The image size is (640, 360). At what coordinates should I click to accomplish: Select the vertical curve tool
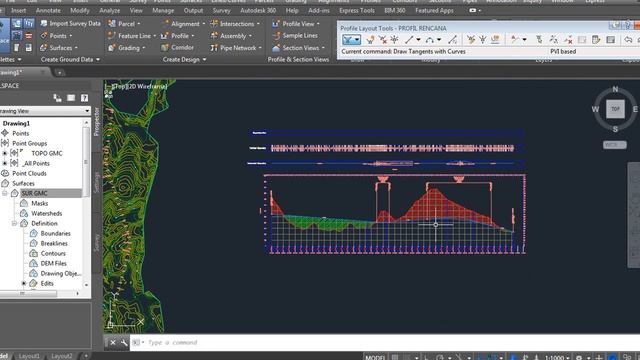click(429, 40)
